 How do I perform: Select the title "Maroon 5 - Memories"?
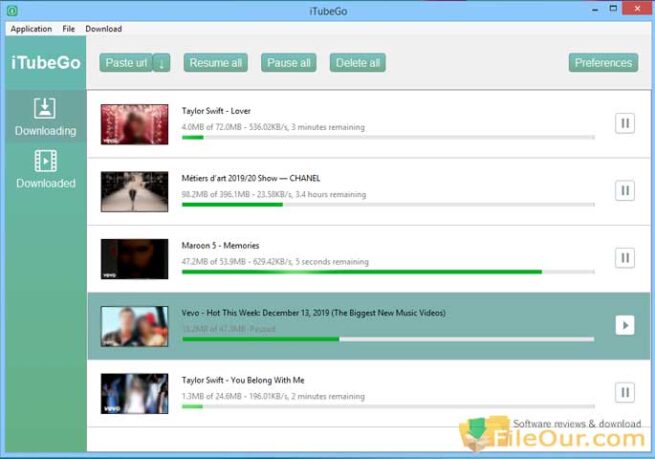point(220,246)
